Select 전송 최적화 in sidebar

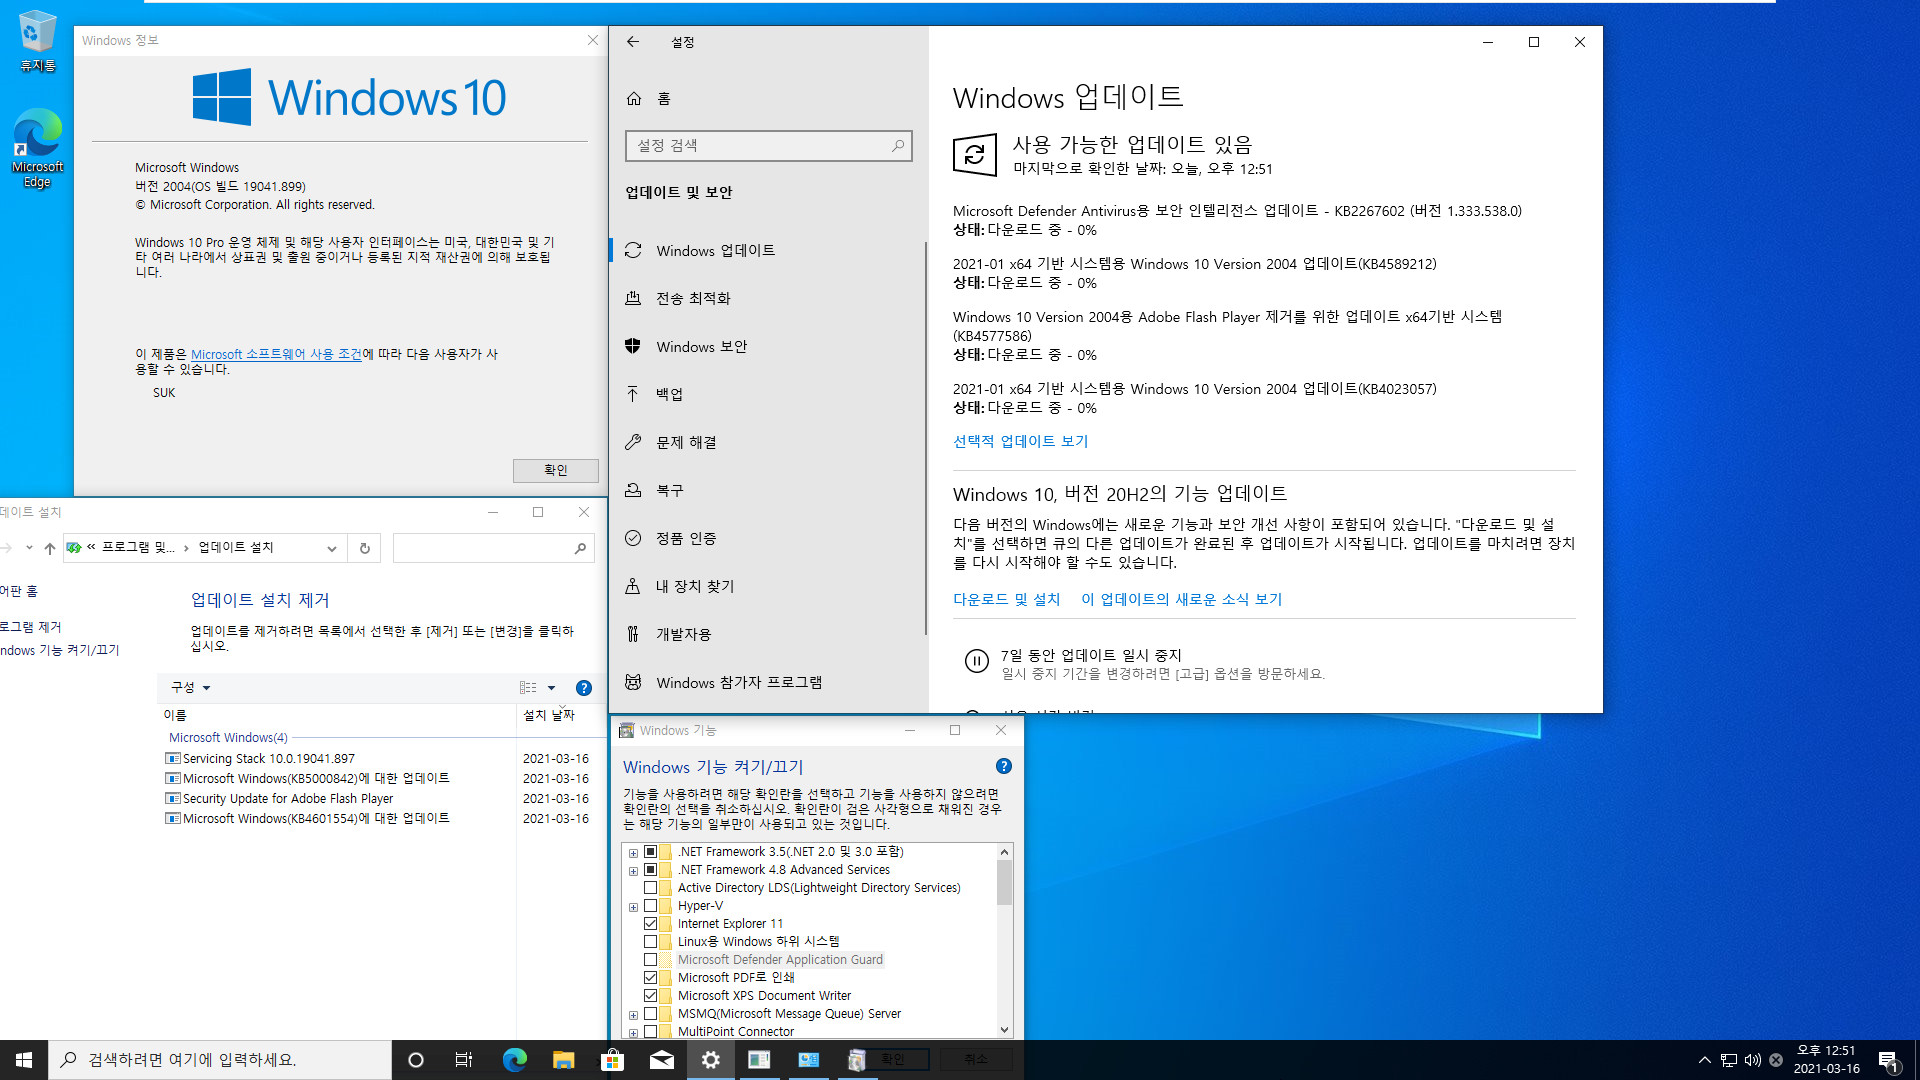tap(768, 298)
